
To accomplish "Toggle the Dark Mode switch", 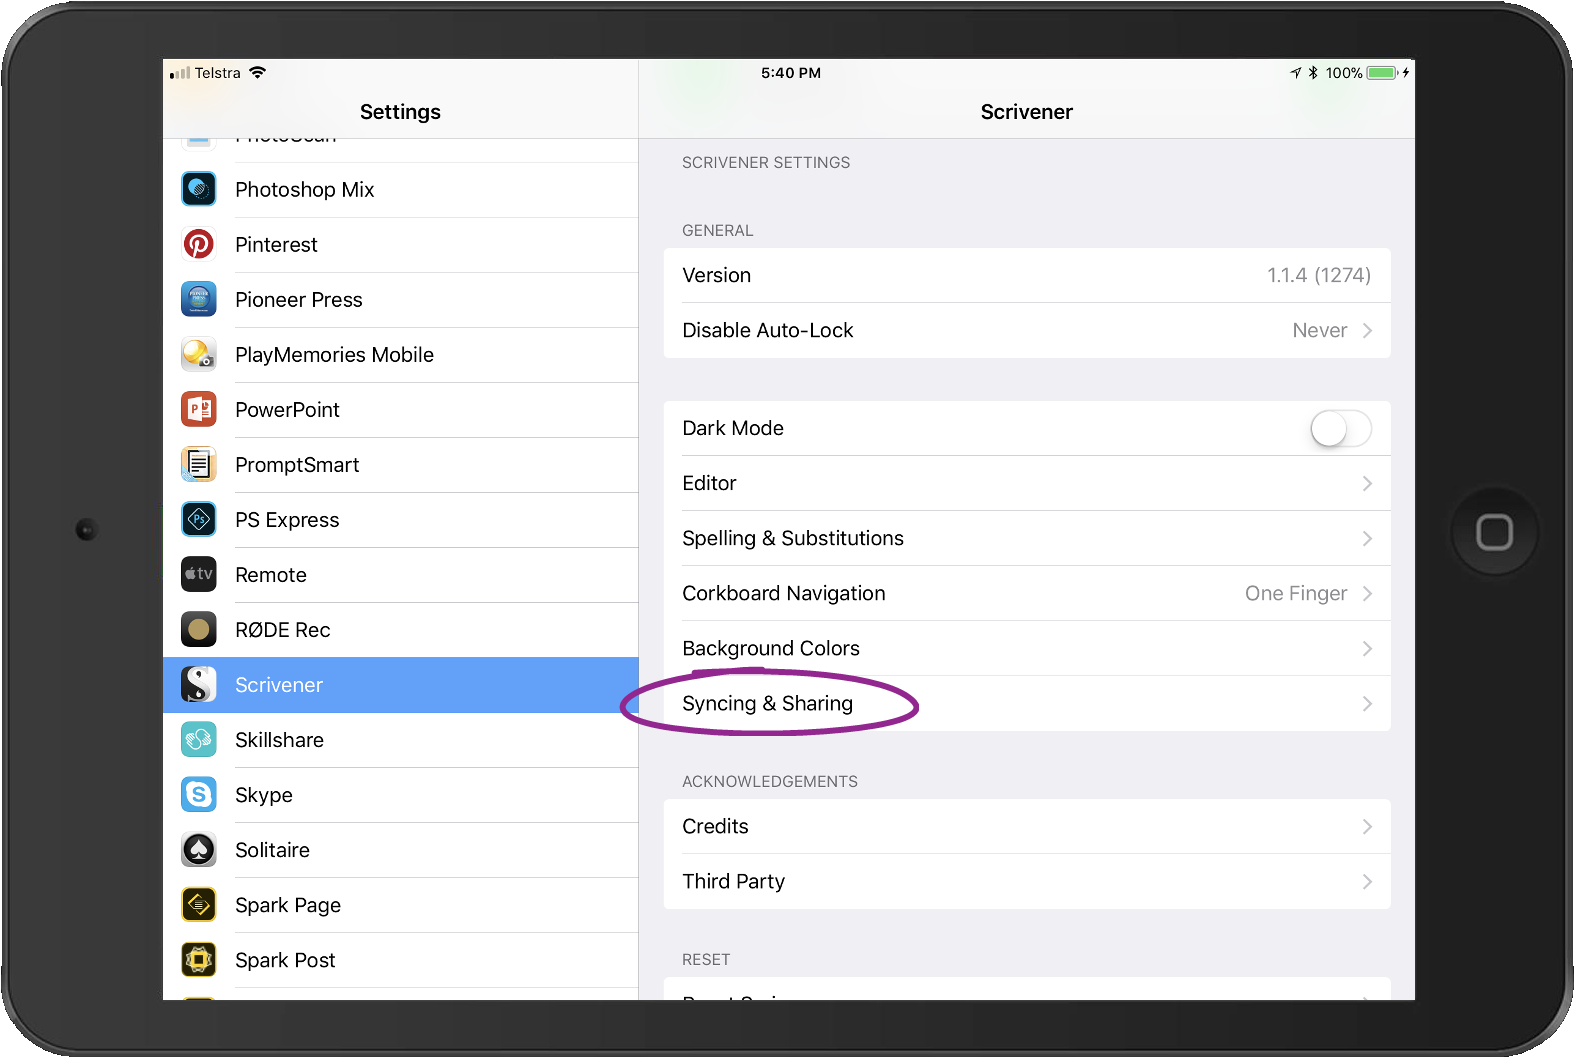I will (1341, 428).
